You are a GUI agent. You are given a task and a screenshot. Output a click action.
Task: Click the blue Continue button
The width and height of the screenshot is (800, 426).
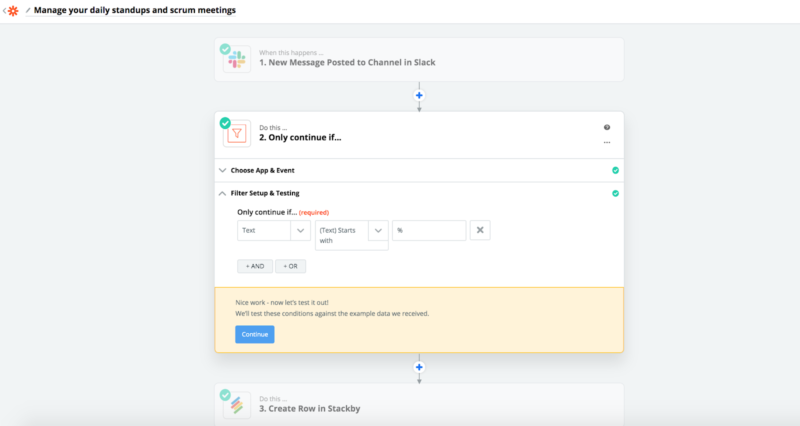click(x=255, y=335)
